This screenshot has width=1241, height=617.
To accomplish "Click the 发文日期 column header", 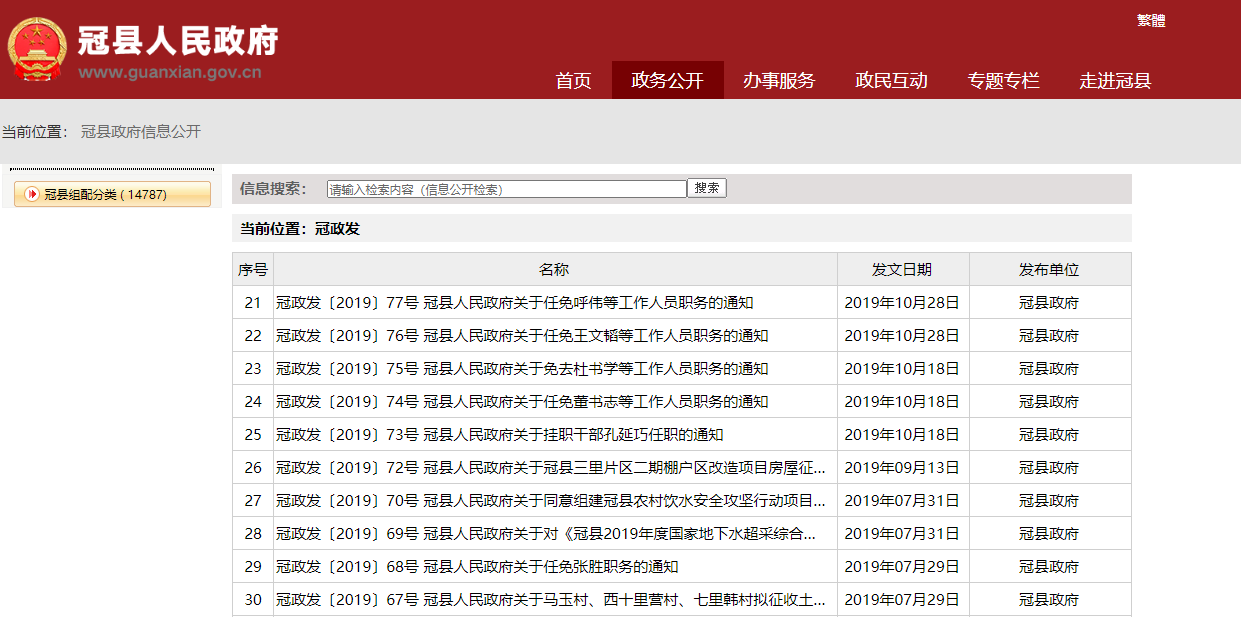I will click(x=902, y=269).
